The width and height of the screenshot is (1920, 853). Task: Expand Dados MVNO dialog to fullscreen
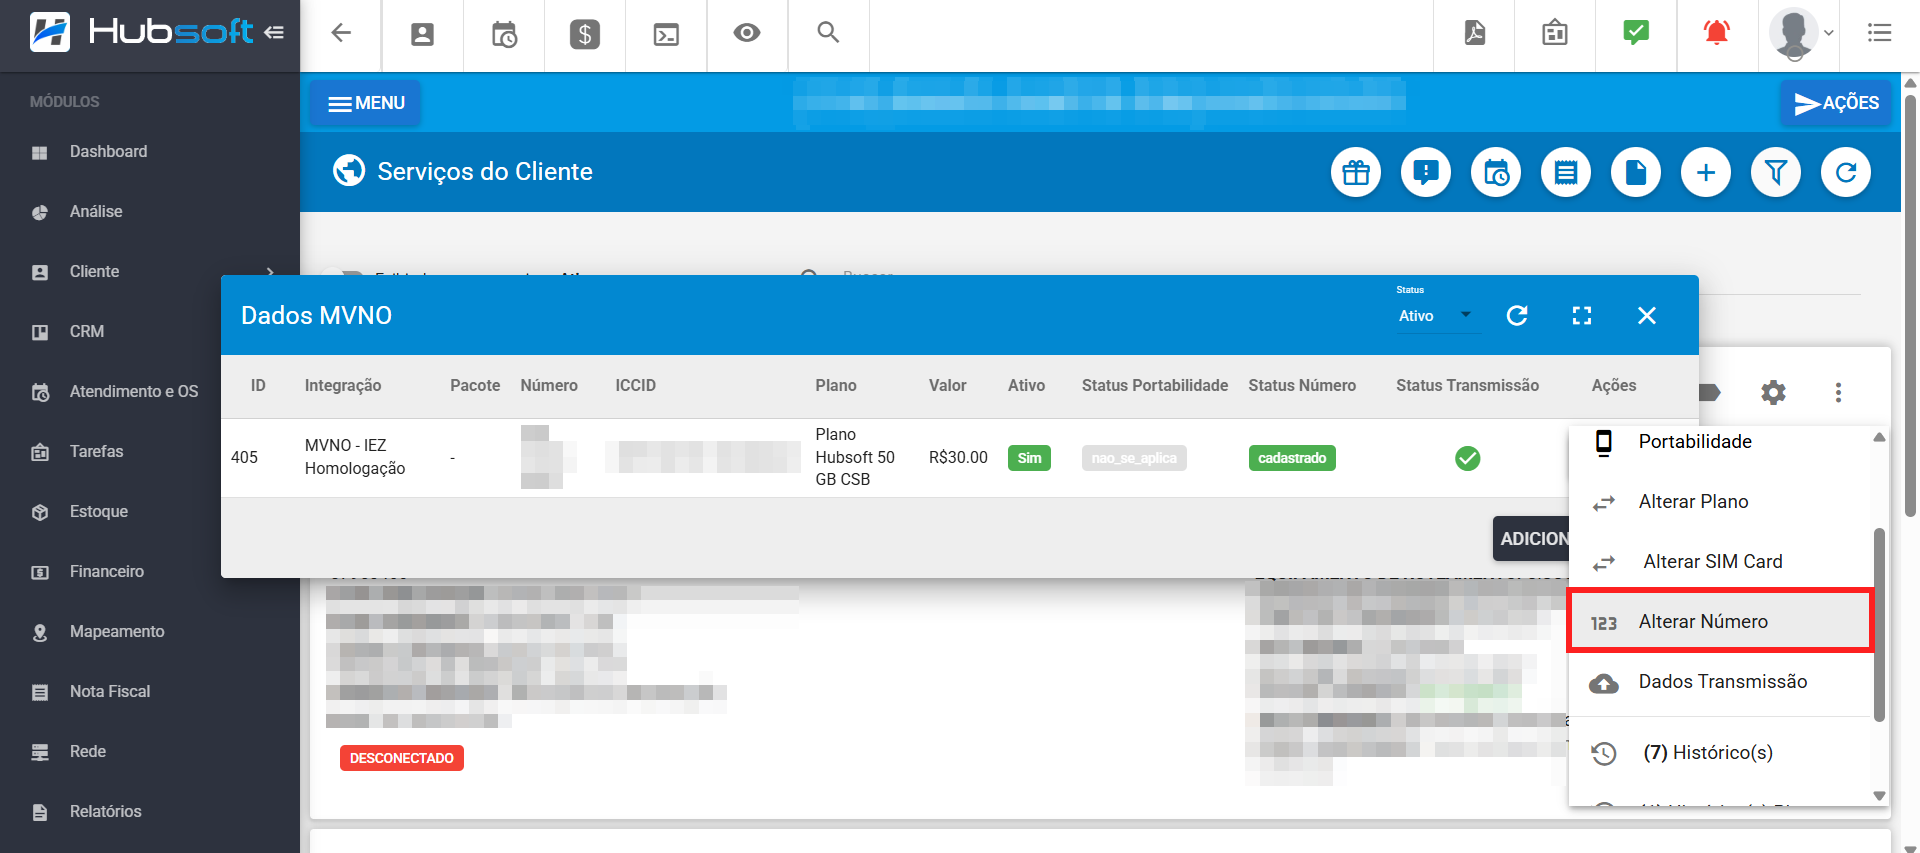(x=1581, y=316)
